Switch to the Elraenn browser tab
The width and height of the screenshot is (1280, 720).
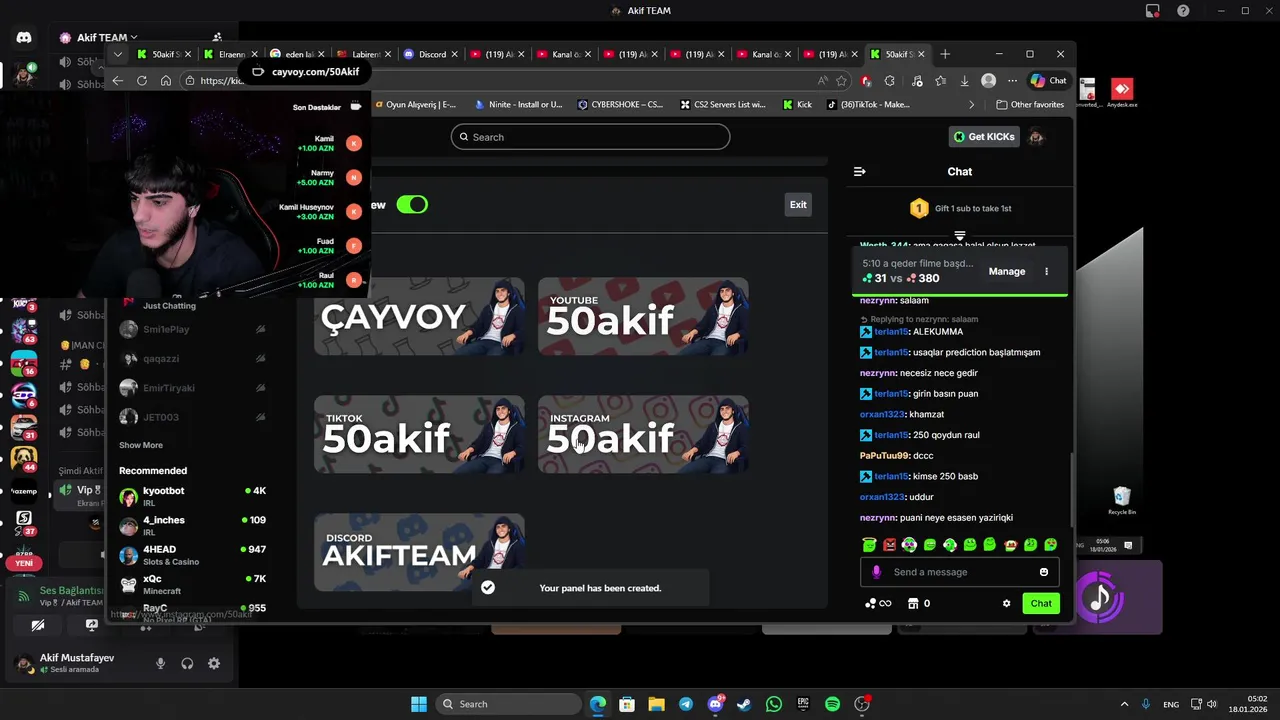[x=231, y=54]
